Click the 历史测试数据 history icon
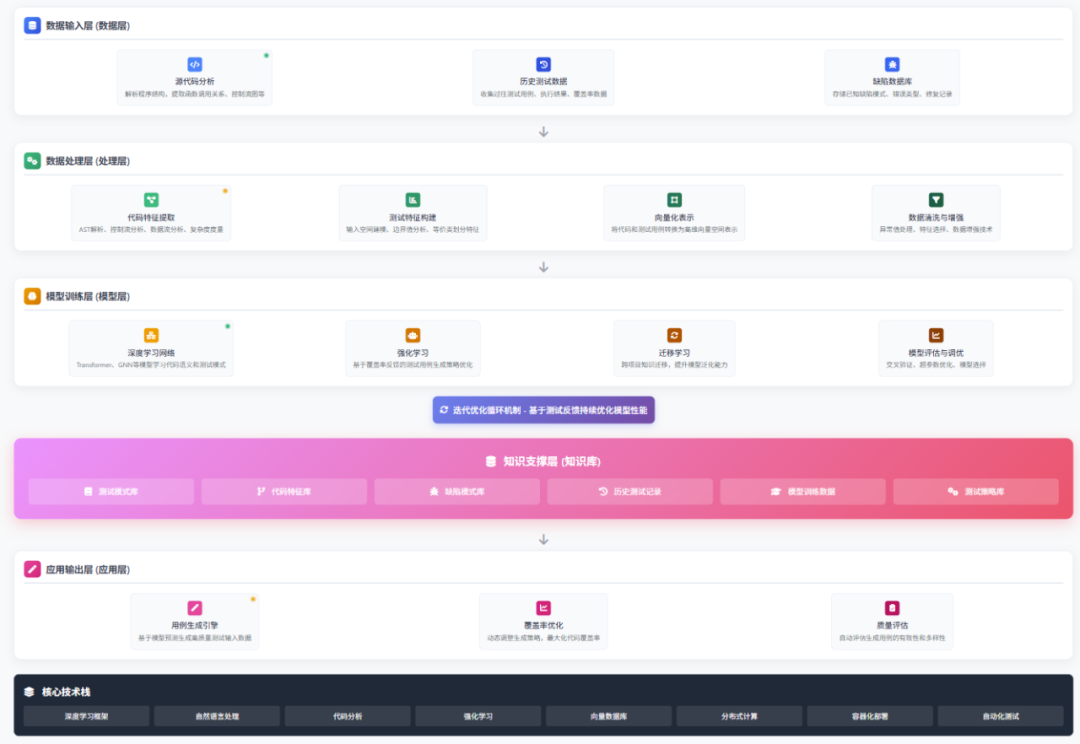 click(x=543, y=64)
